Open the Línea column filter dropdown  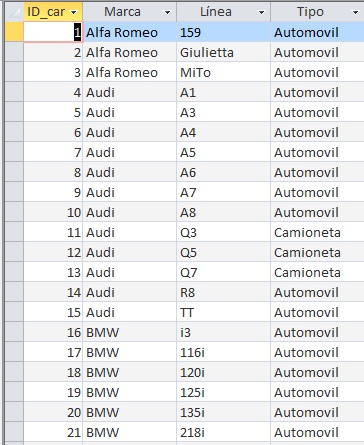click(x=262, y=13)
